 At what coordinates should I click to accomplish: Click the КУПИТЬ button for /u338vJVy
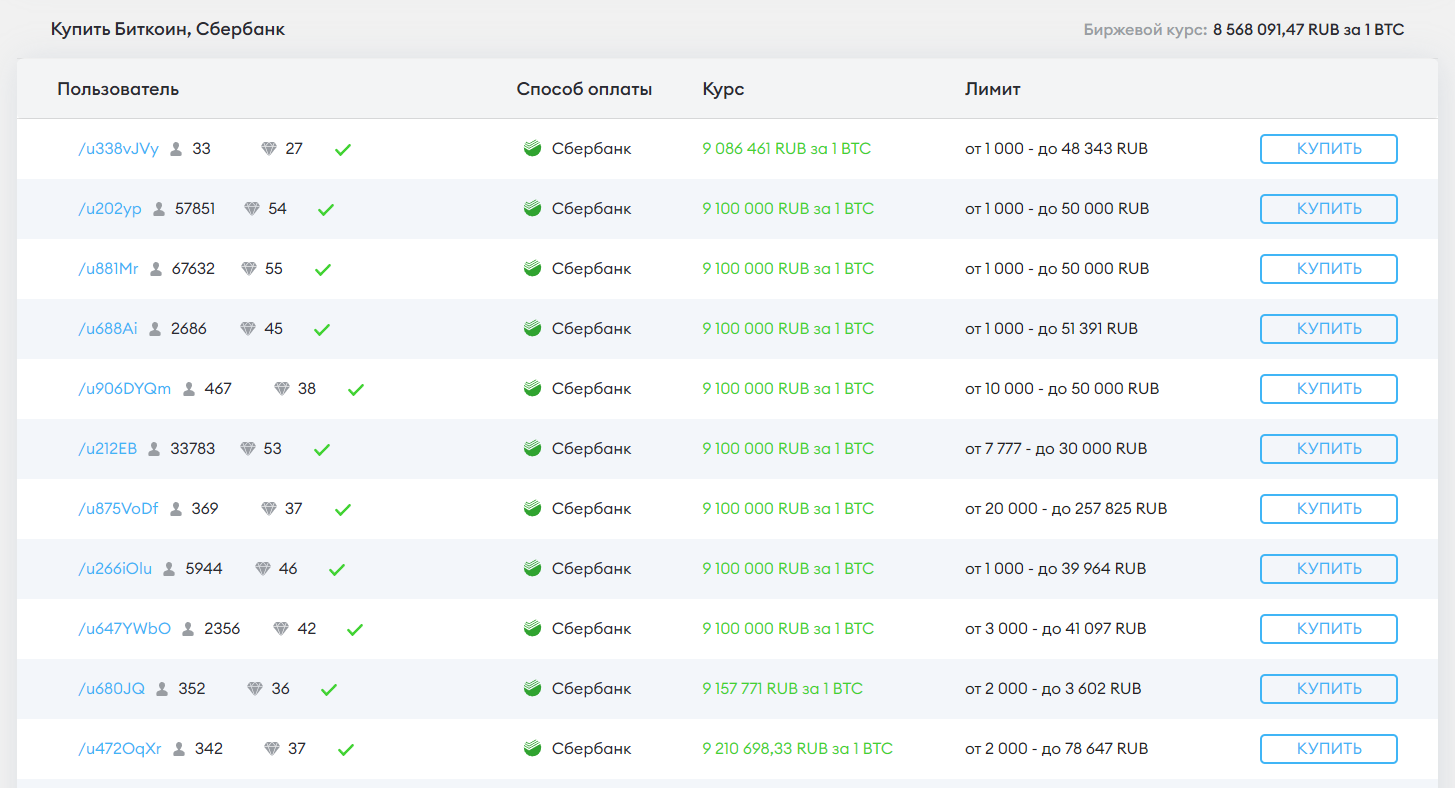click(1328, 149)
